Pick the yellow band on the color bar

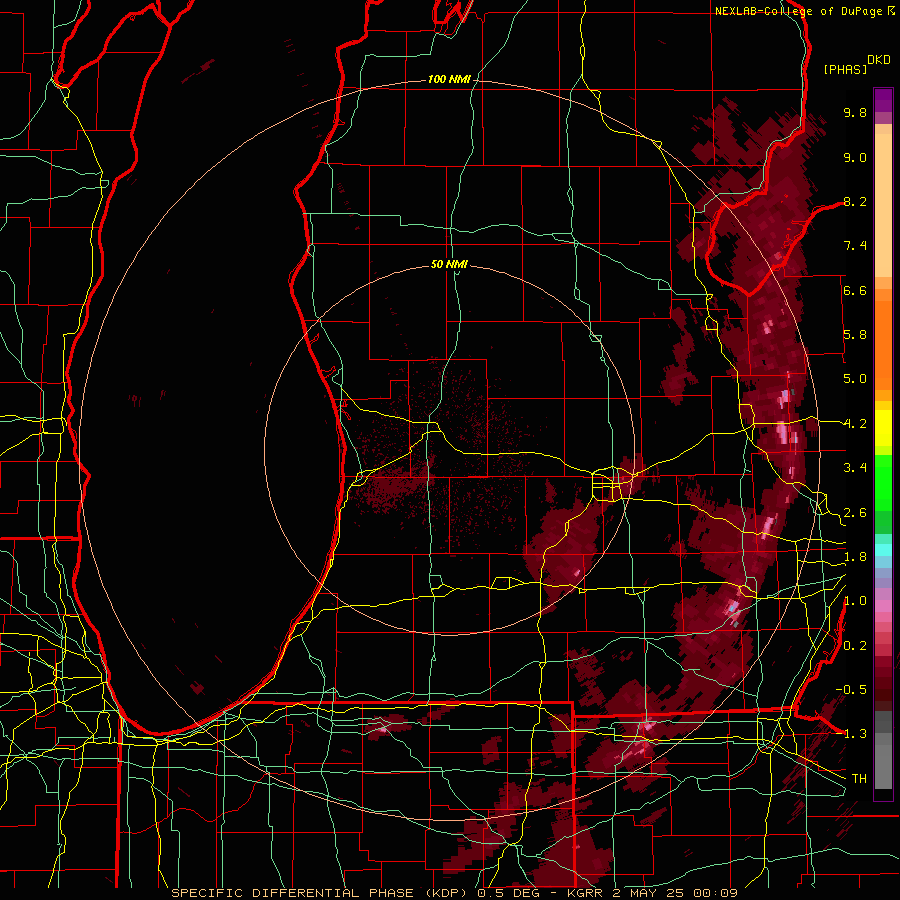883,428
